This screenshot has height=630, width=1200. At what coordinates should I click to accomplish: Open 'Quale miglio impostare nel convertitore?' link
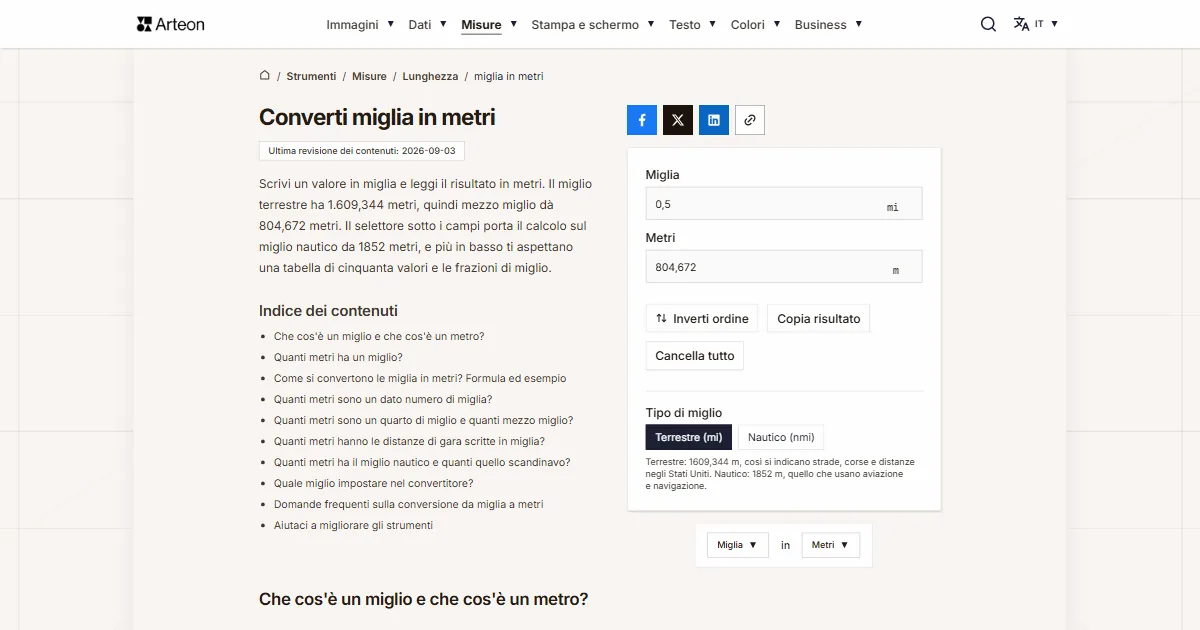coord(374,483)
